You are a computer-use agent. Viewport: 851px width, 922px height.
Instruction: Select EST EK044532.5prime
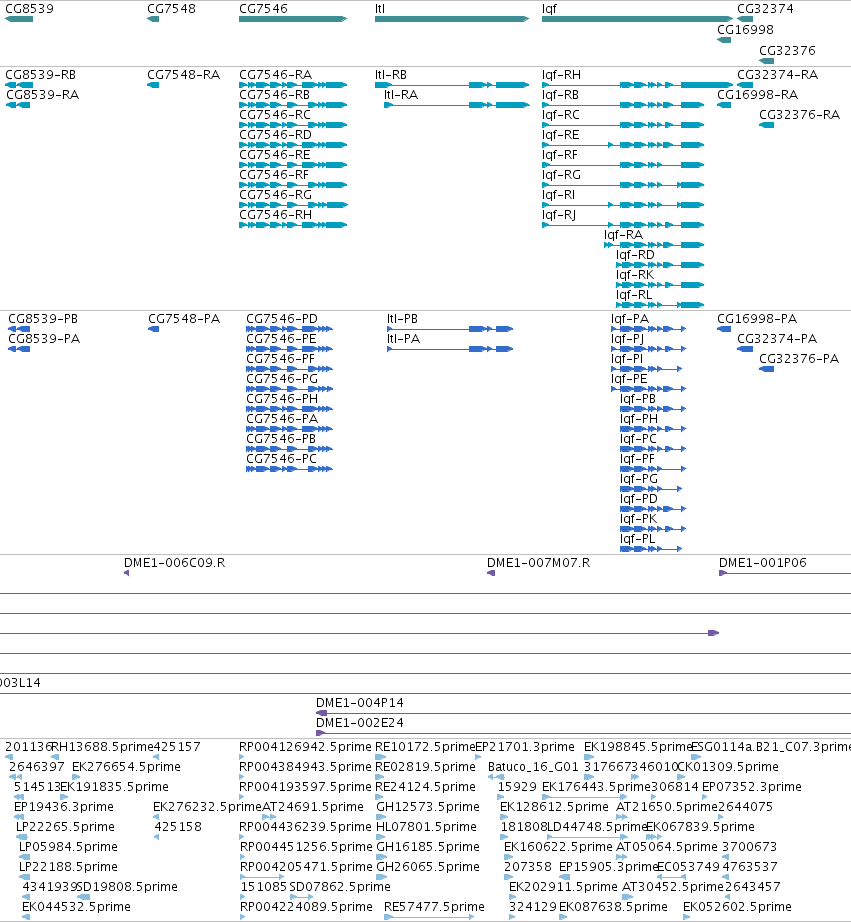click(76, 907)
